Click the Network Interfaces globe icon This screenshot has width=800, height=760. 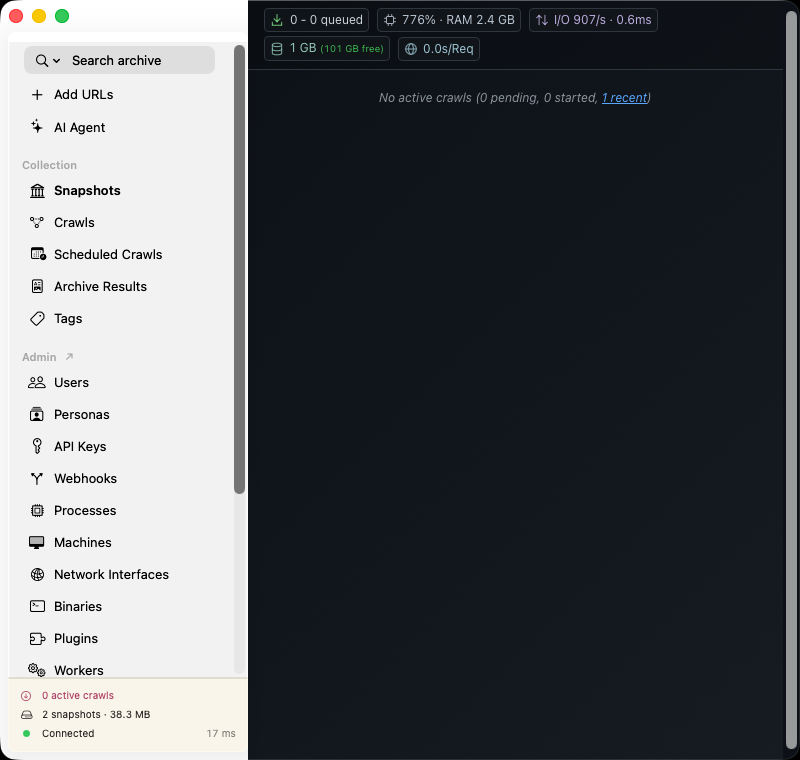pyautogui.click(x=37, y=574)
